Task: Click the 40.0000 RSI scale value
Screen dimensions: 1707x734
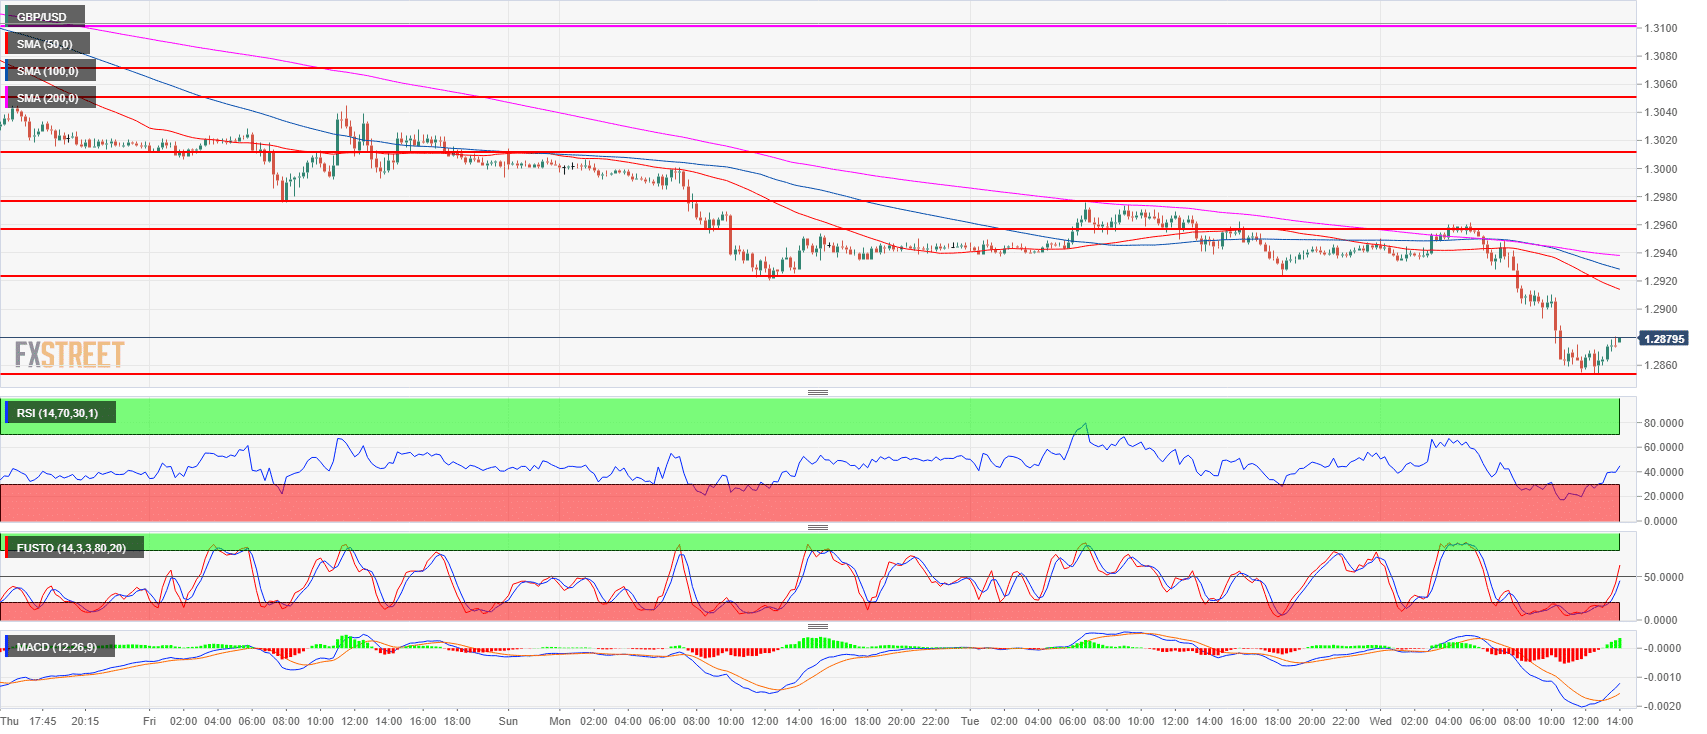Action: coord(1664,472)
